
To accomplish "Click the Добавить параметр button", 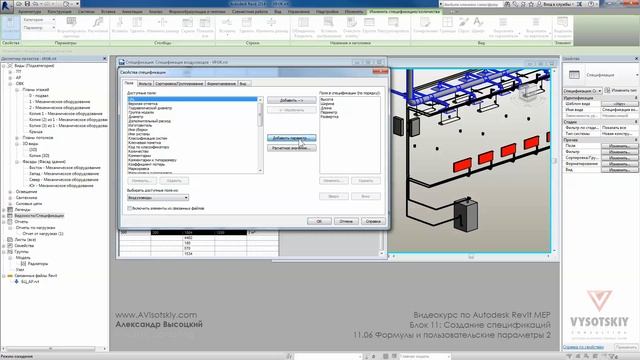I will [291, 138].
